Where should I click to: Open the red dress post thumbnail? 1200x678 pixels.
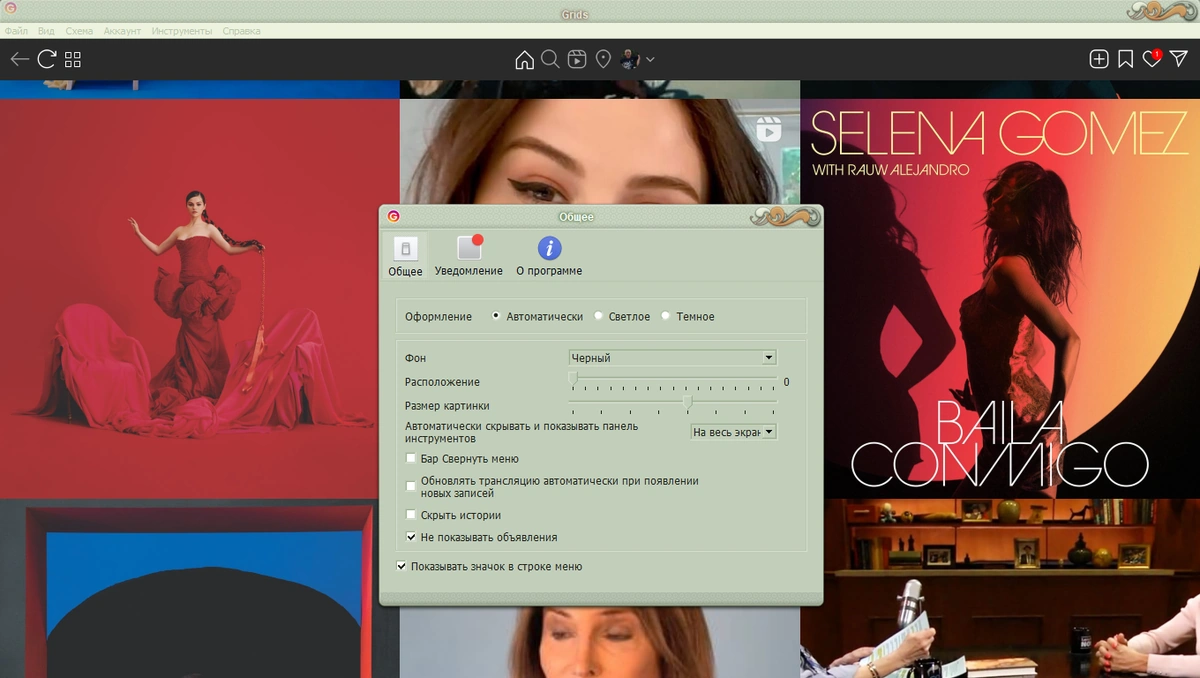(x=199, y=298)
